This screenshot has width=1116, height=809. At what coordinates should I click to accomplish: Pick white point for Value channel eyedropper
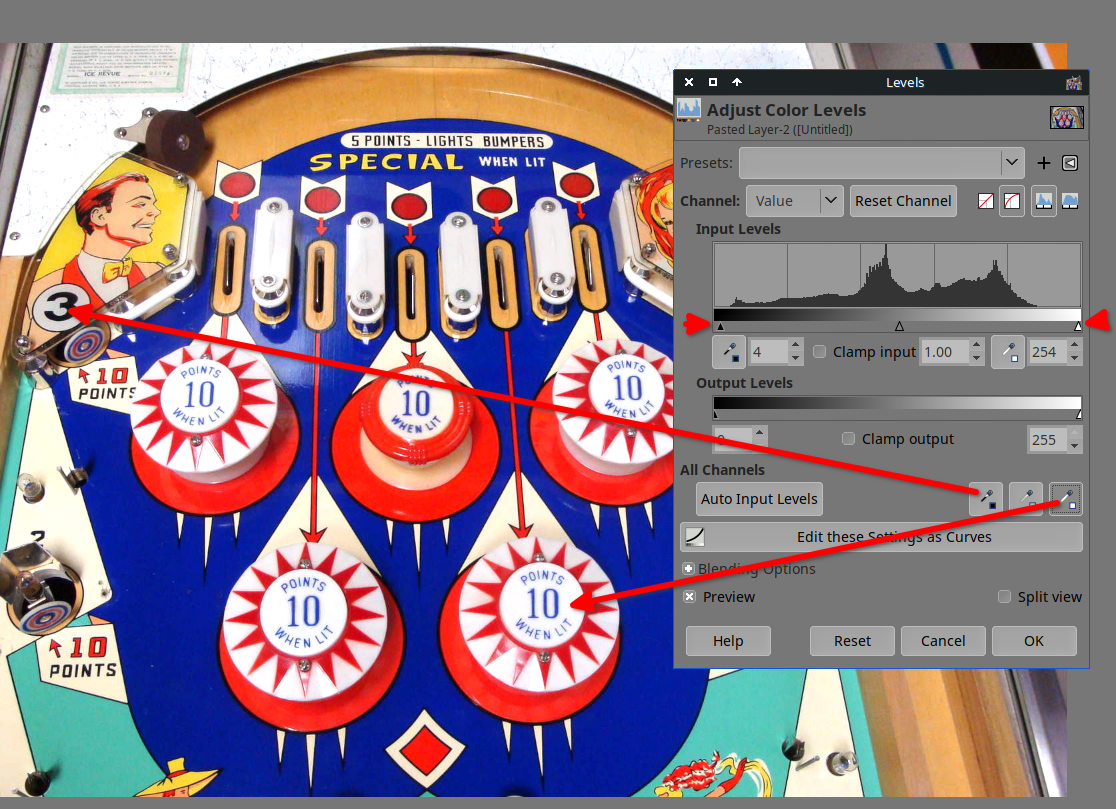1009,352
